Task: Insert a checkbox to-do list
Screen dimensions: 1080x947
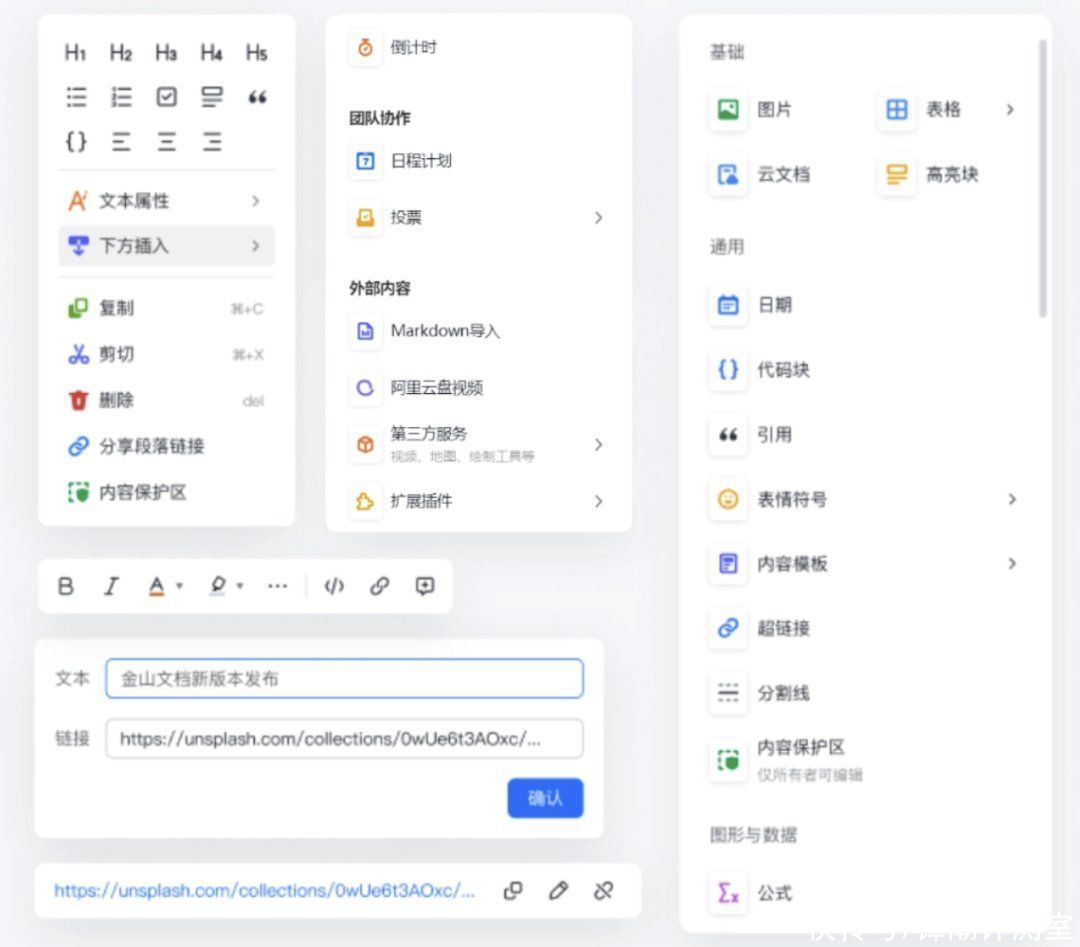Action: click(166, 97)
